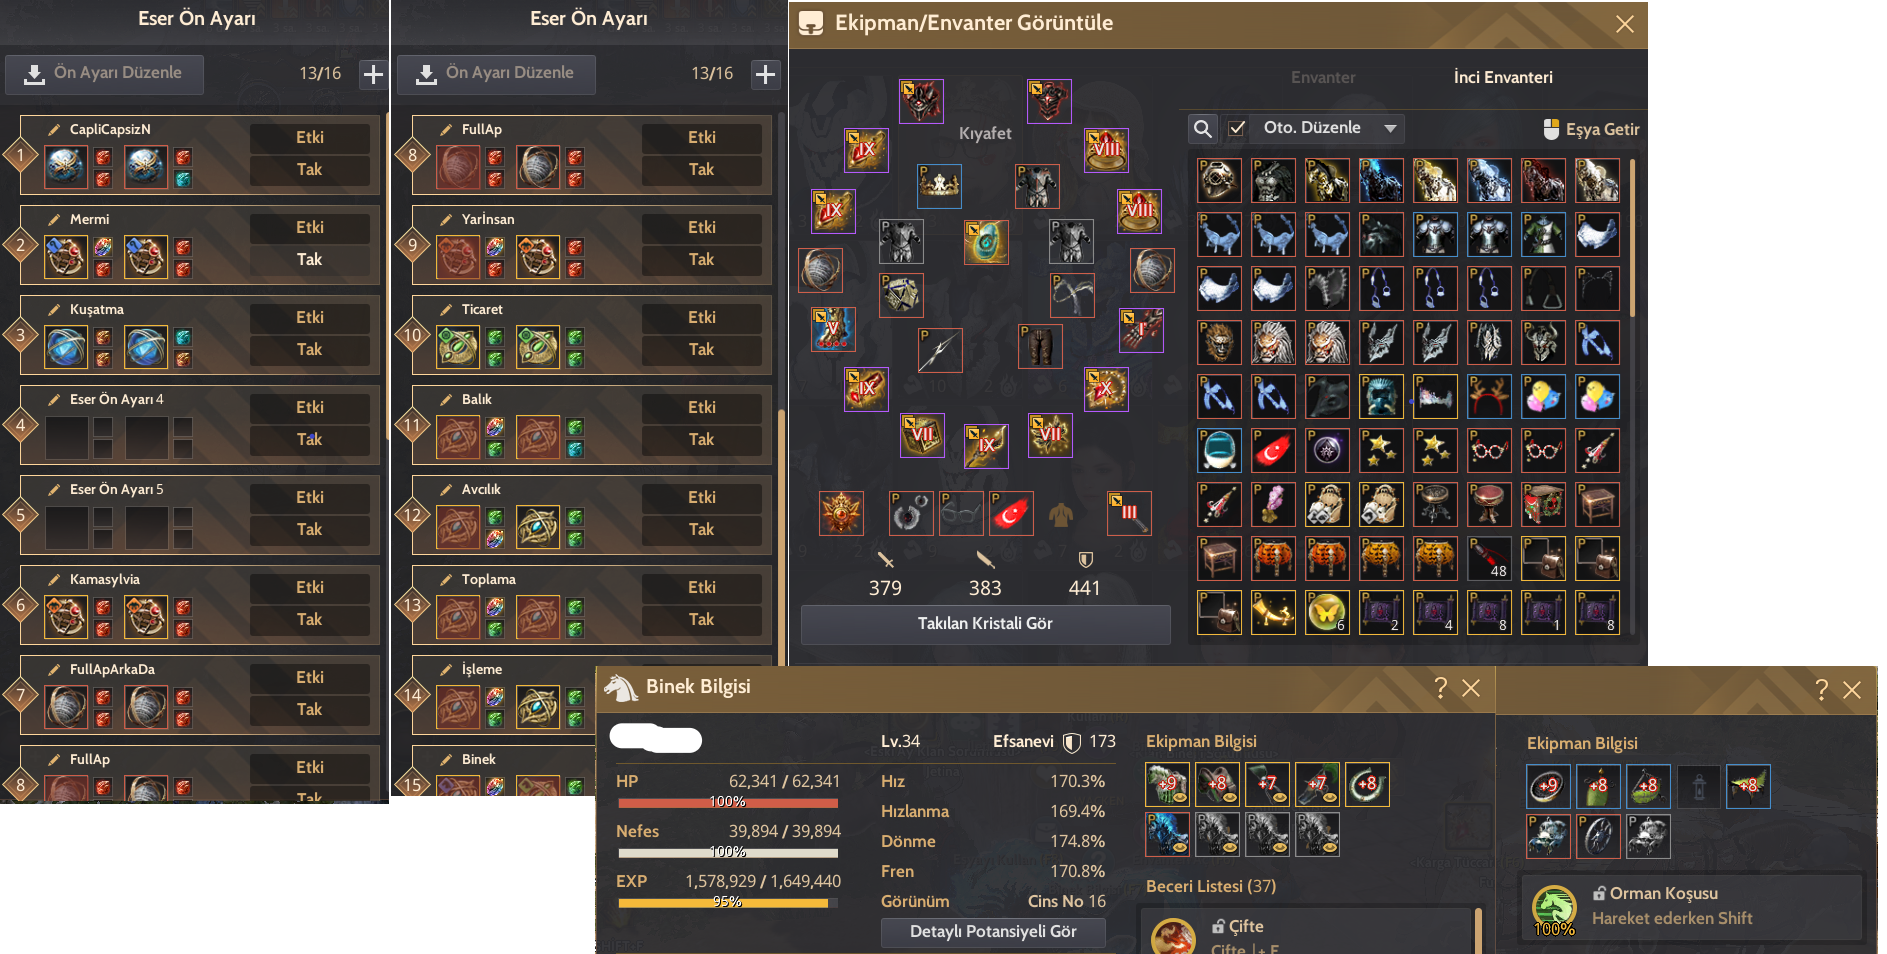
Task: Switch to the İnci Envanteri tab
Action: click(1503, 77)
